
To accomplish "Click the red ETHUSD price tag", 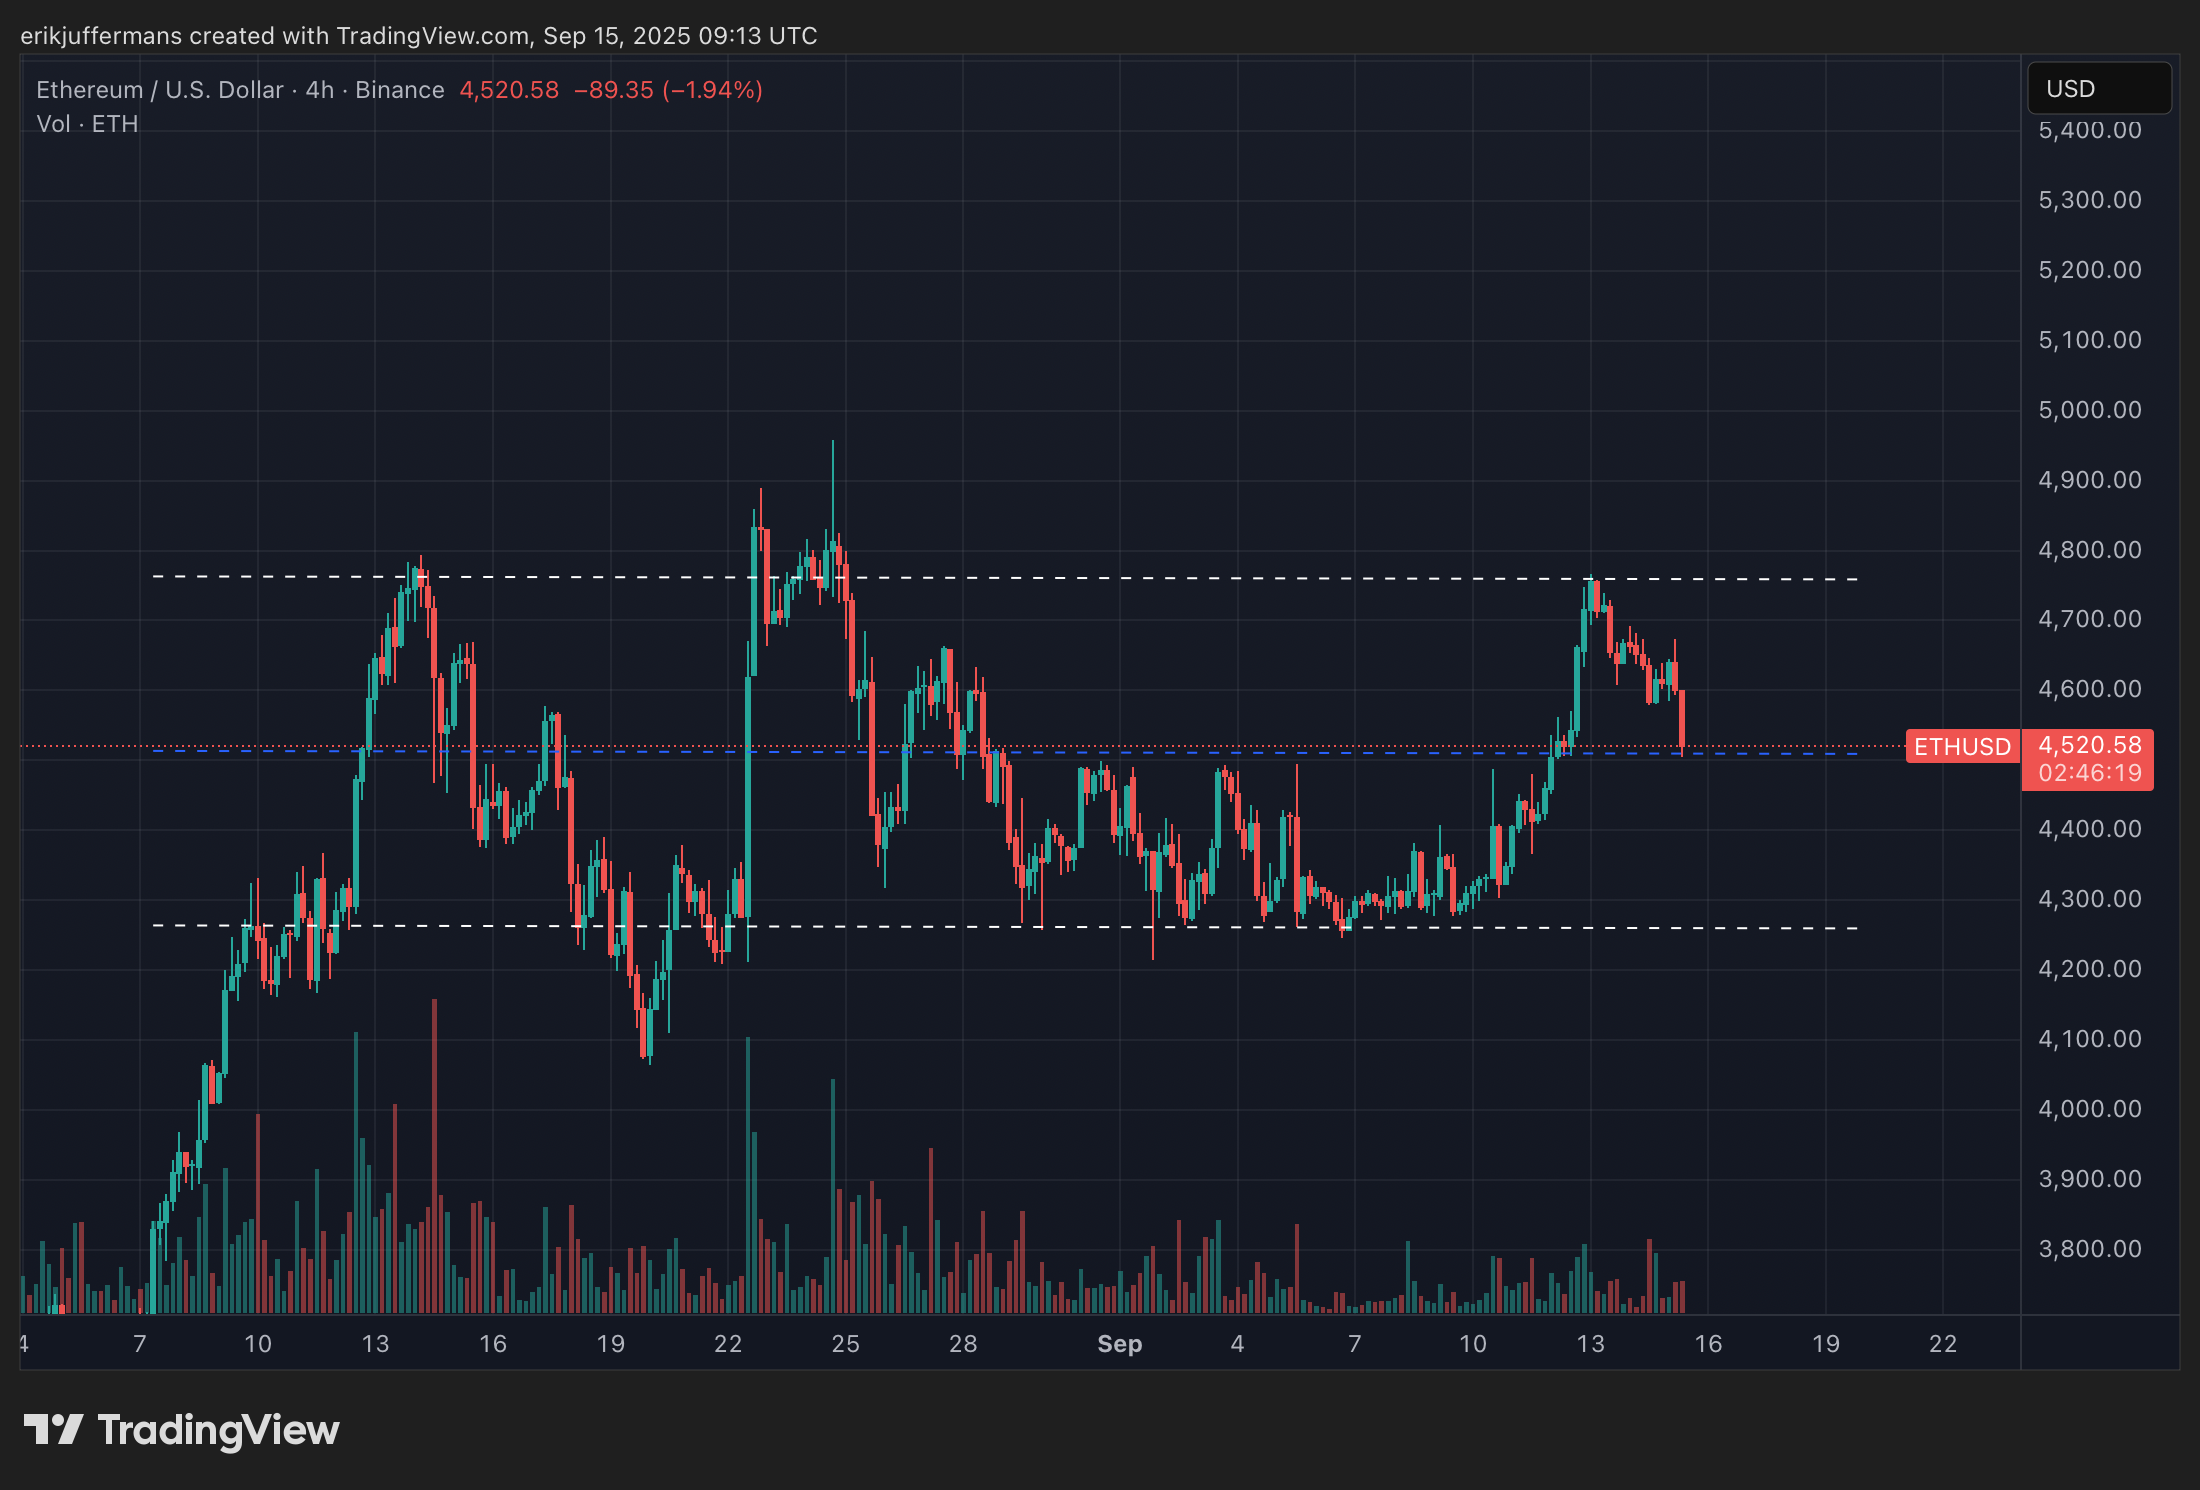I will point(1961,747).
